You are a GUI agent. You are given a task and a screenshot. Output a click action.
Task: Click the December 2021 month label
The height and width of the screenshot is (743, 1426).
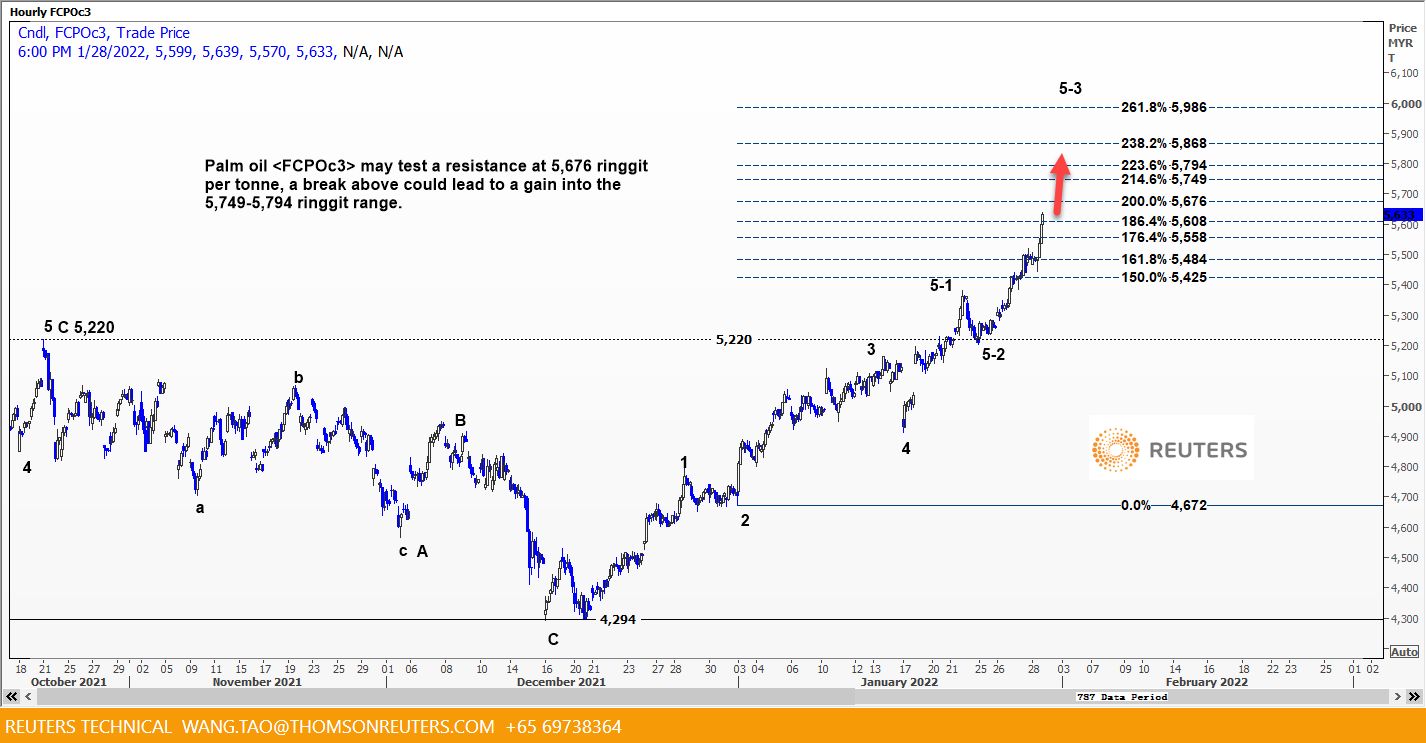(x=562, y=682)
